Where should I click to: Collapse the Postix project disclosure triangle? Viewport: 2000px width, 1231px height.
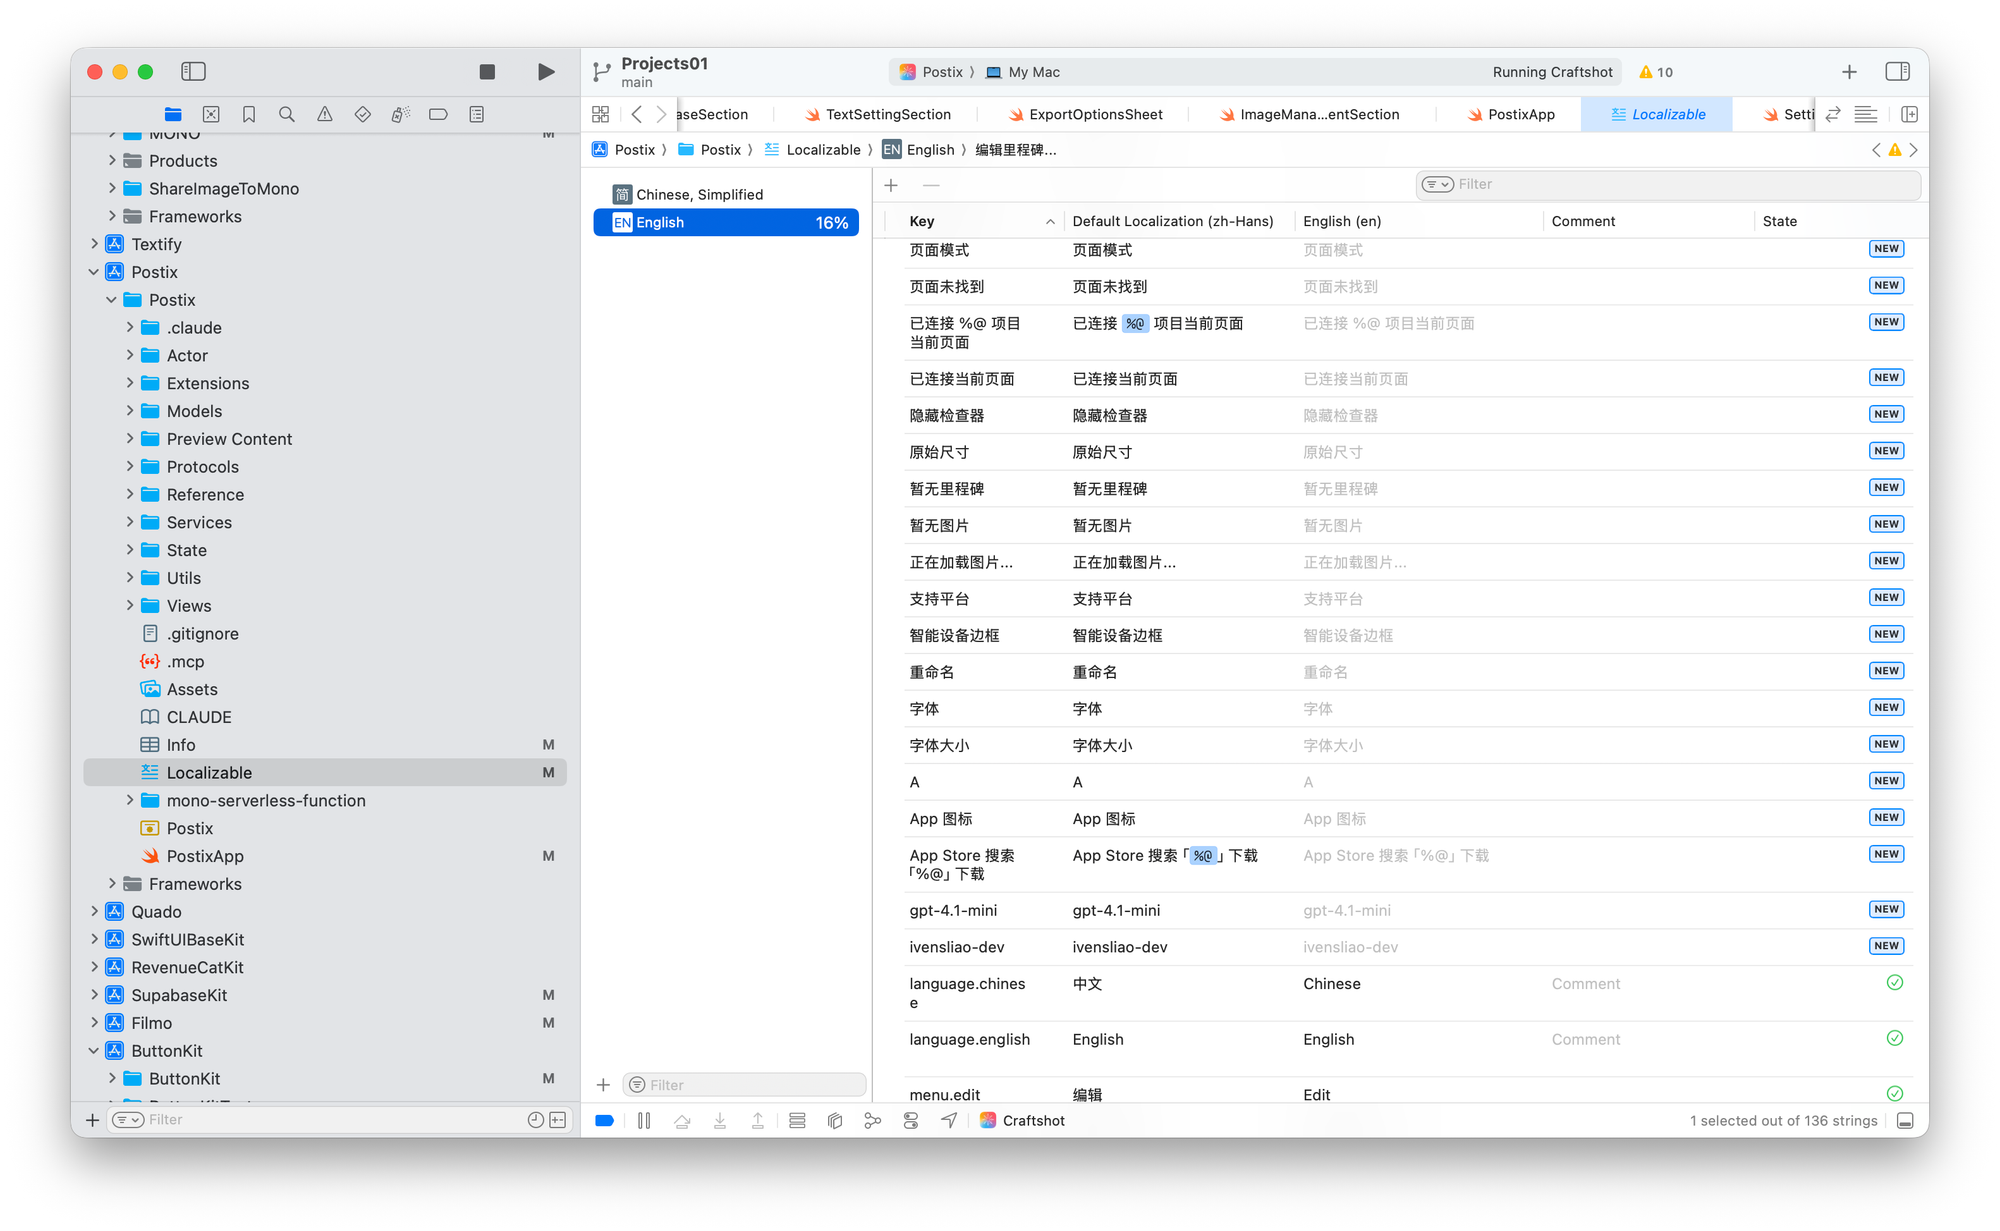[x=94, y=272]
